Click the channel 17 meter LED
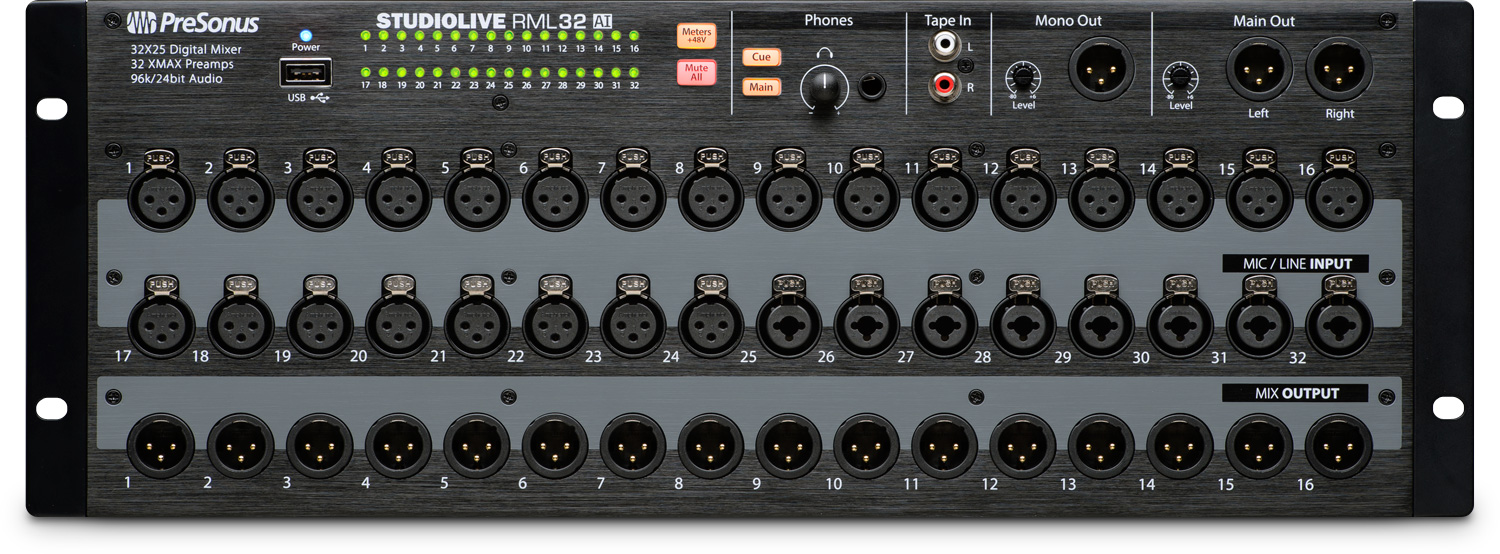 [366, 72]
